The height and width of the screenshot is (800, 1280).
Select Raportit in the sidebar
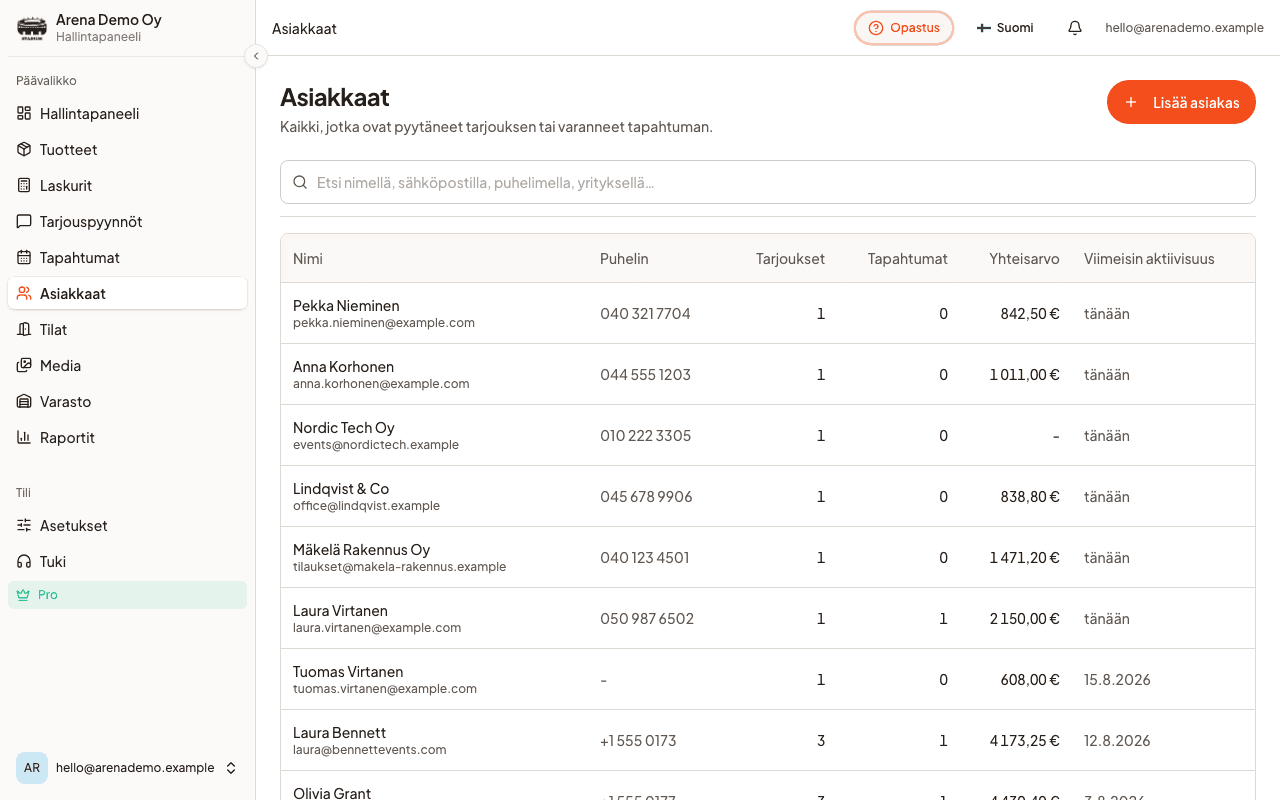coord(127,438)
